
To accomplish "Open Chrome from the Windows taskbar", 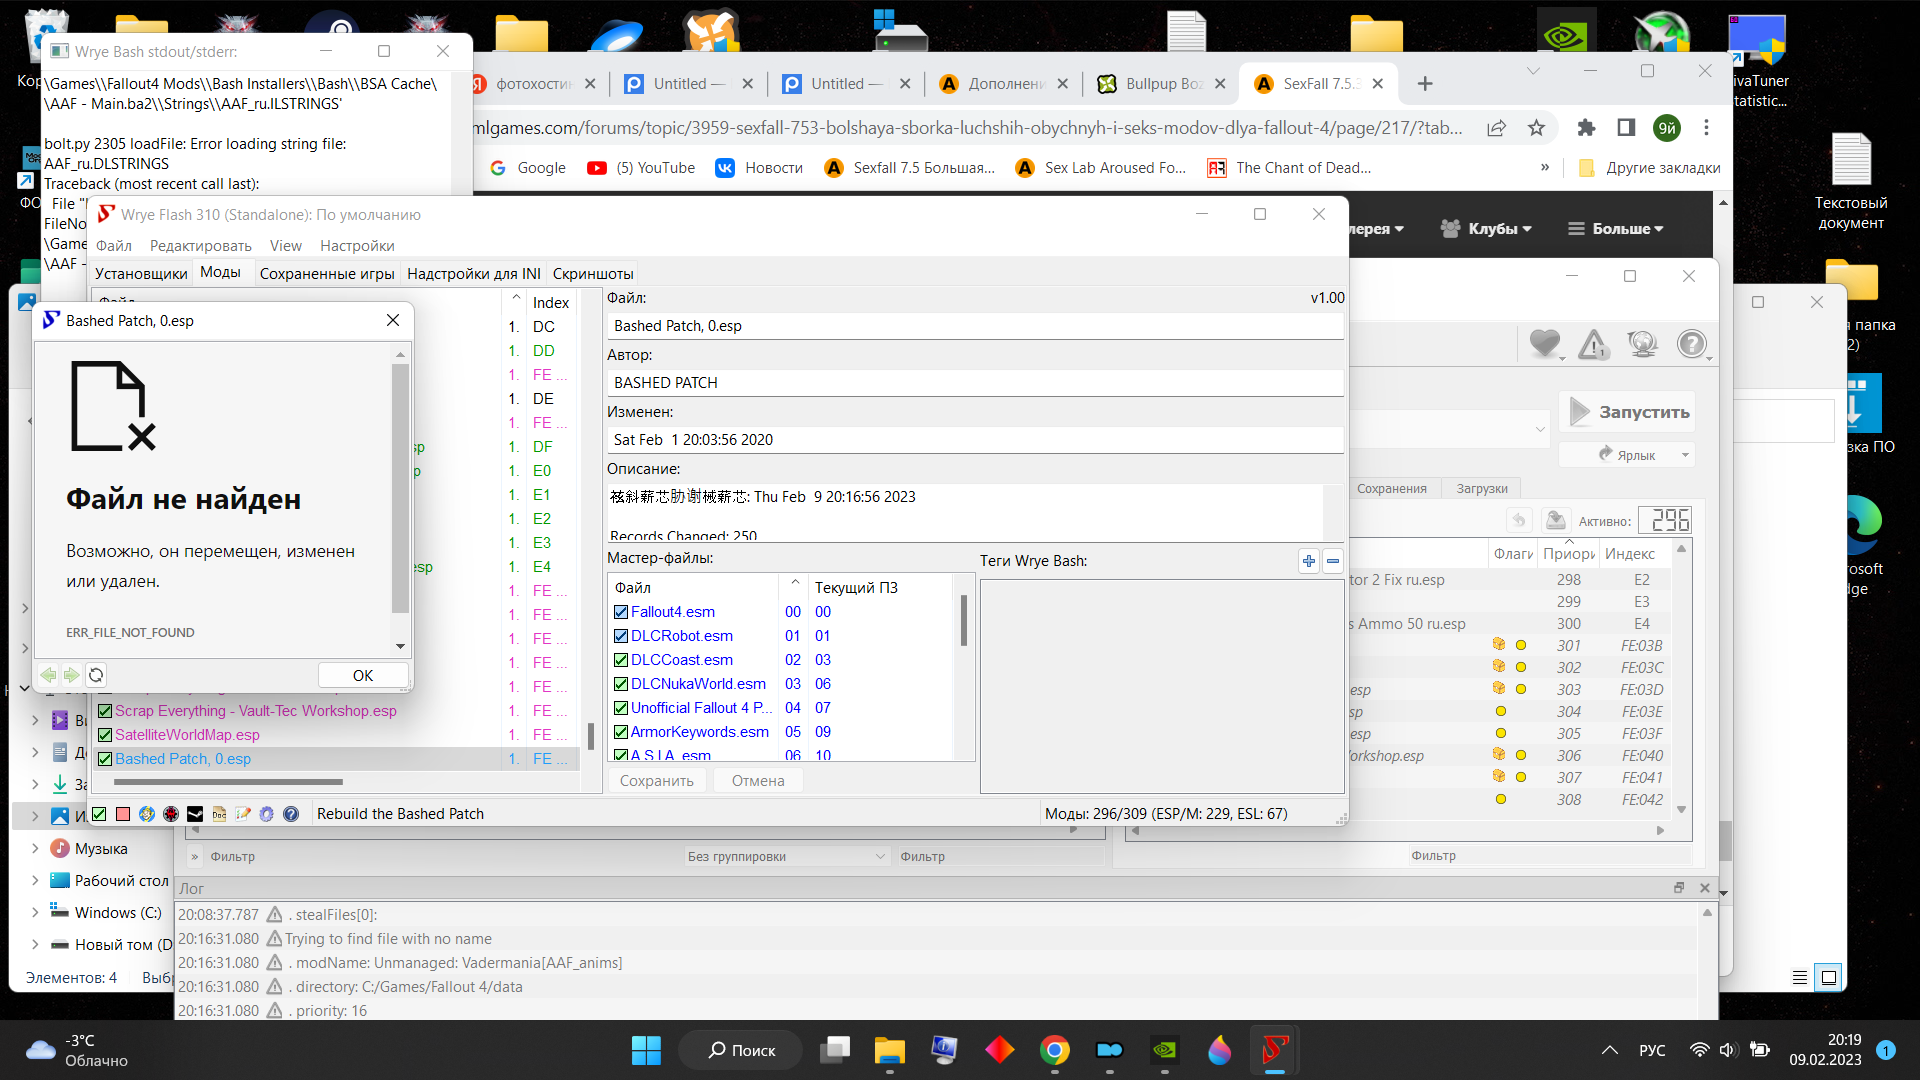I will coord(1054,1050).
